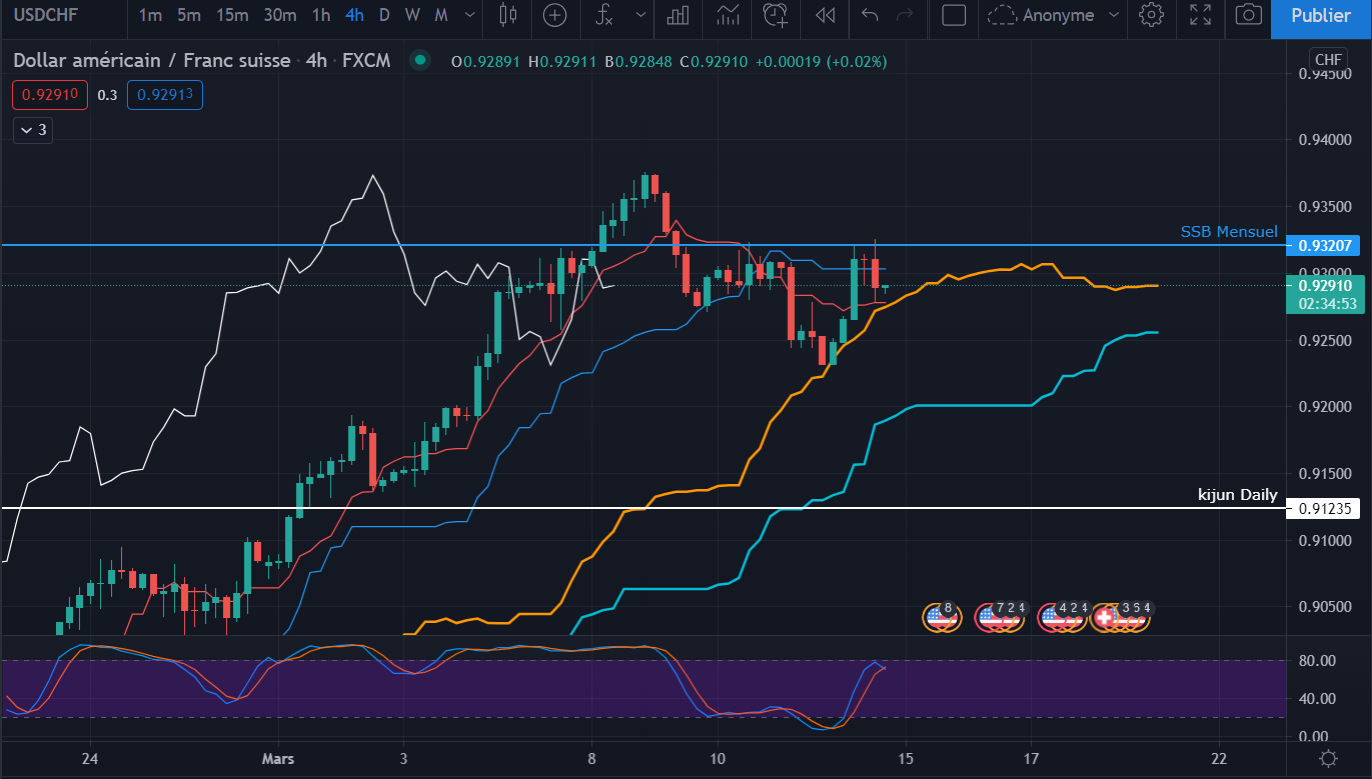Select the 1h timeframe

(321, 15)
